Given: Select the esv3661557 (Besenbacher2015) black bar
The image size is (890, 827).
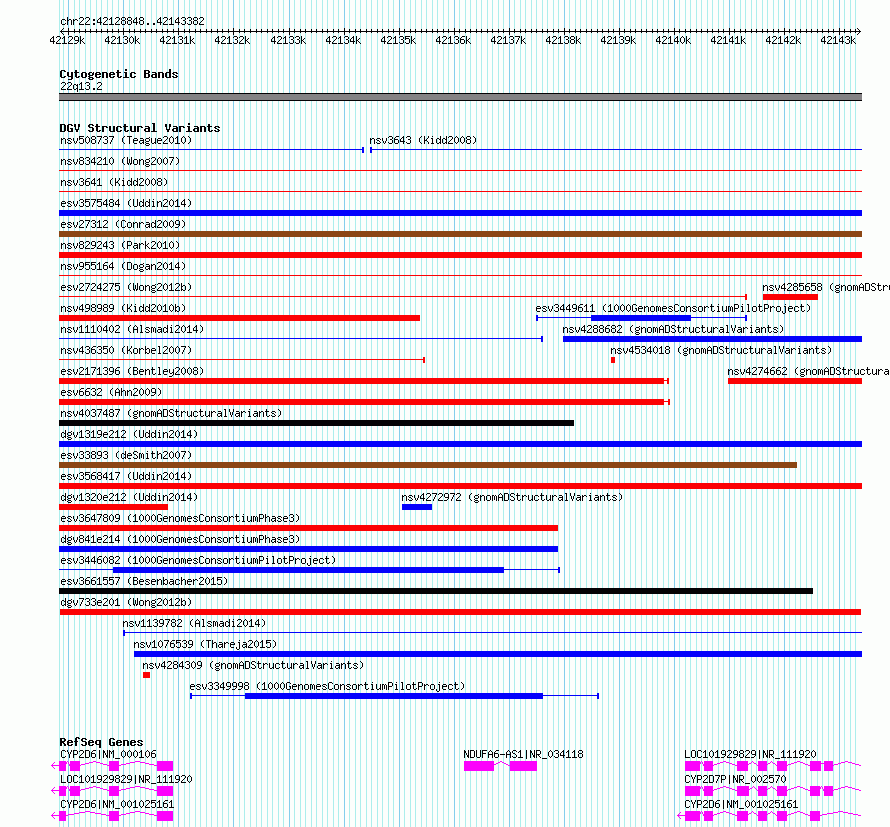Looking at the screenshot, I should click(x=436, y=591).
